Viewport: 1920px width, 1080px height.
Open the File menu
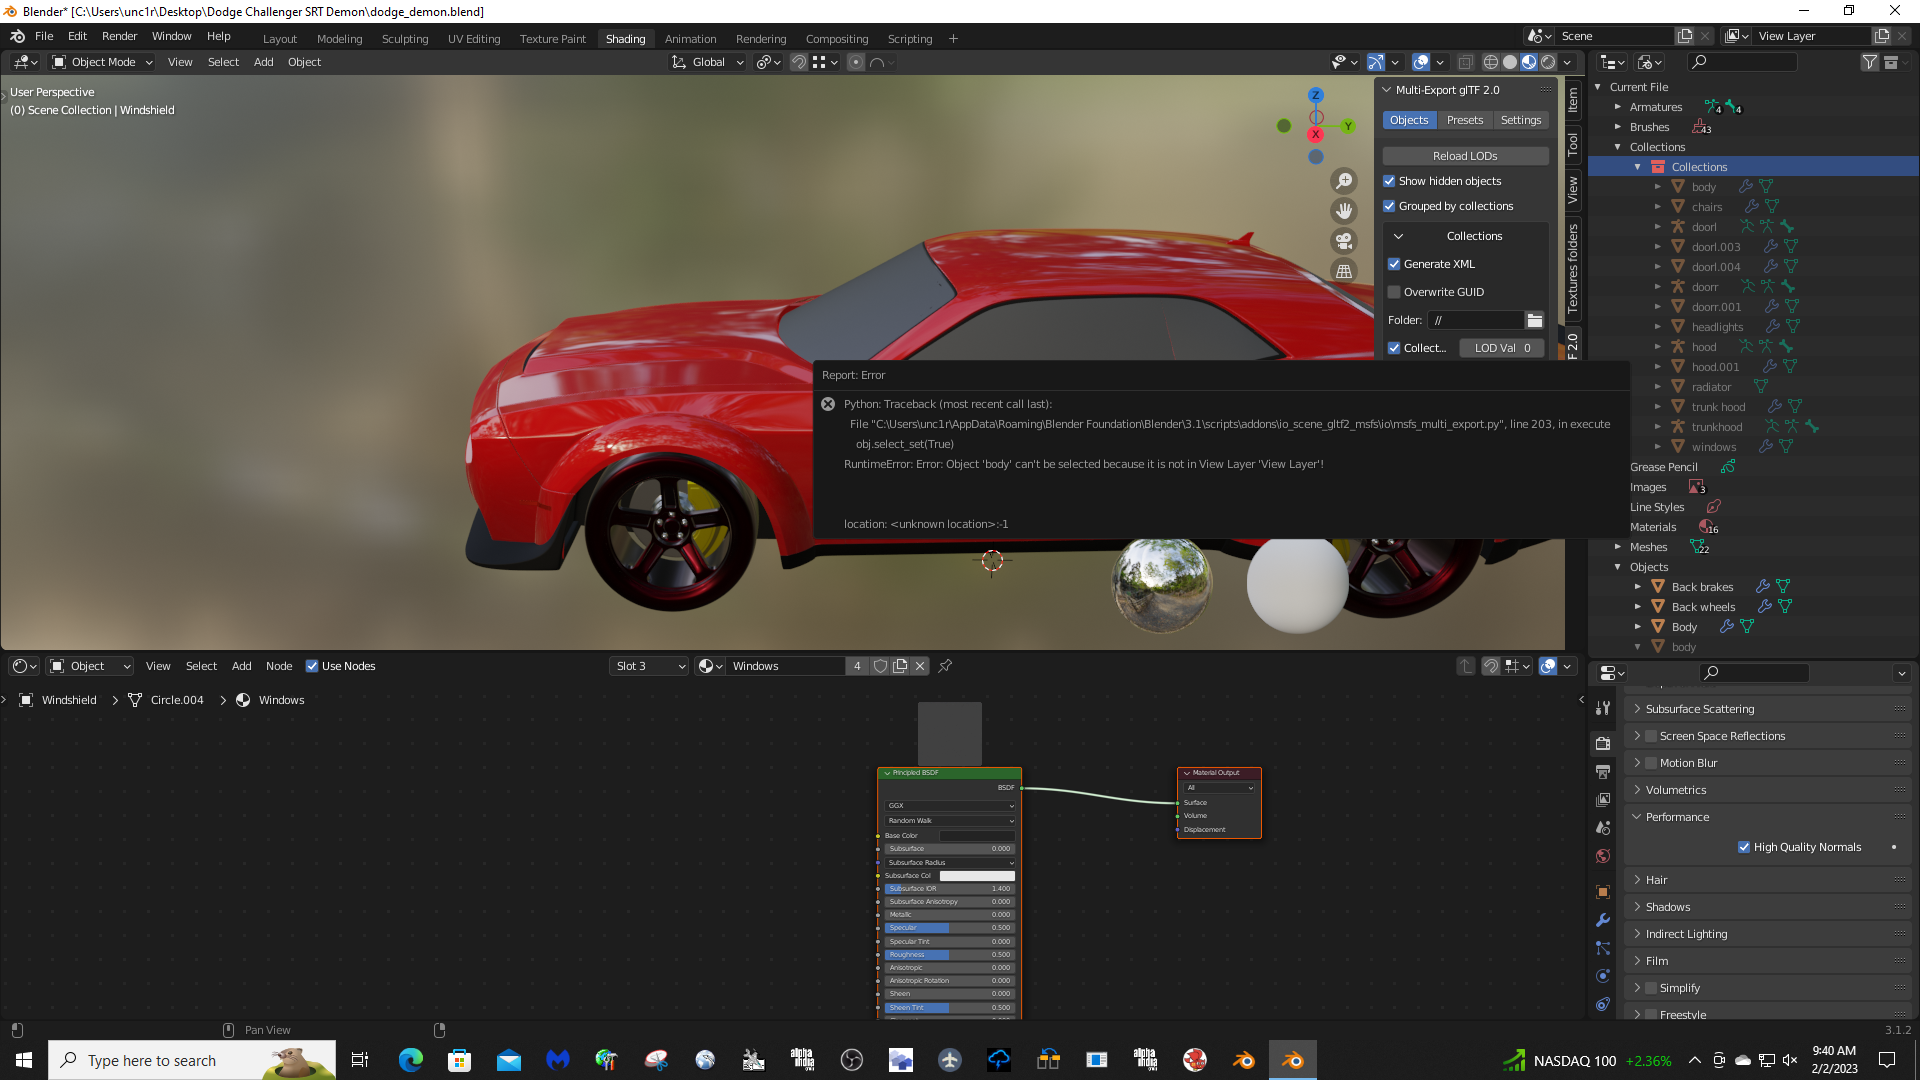(x=44, y=36)
